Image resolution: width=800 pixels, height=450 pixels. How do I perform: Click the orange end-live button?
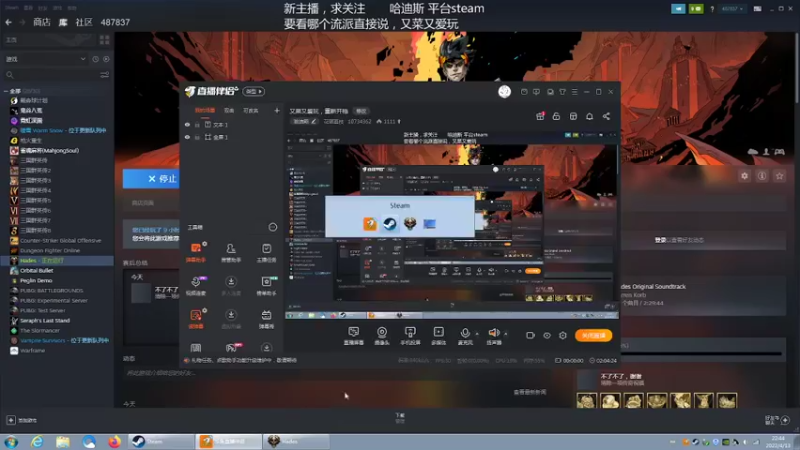pyautogui.click(x=593, y=335)
